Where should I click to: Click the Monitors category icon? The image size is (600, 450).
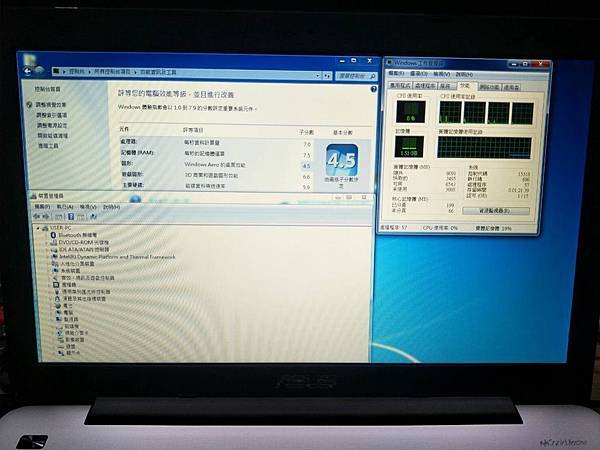[59, 319]
